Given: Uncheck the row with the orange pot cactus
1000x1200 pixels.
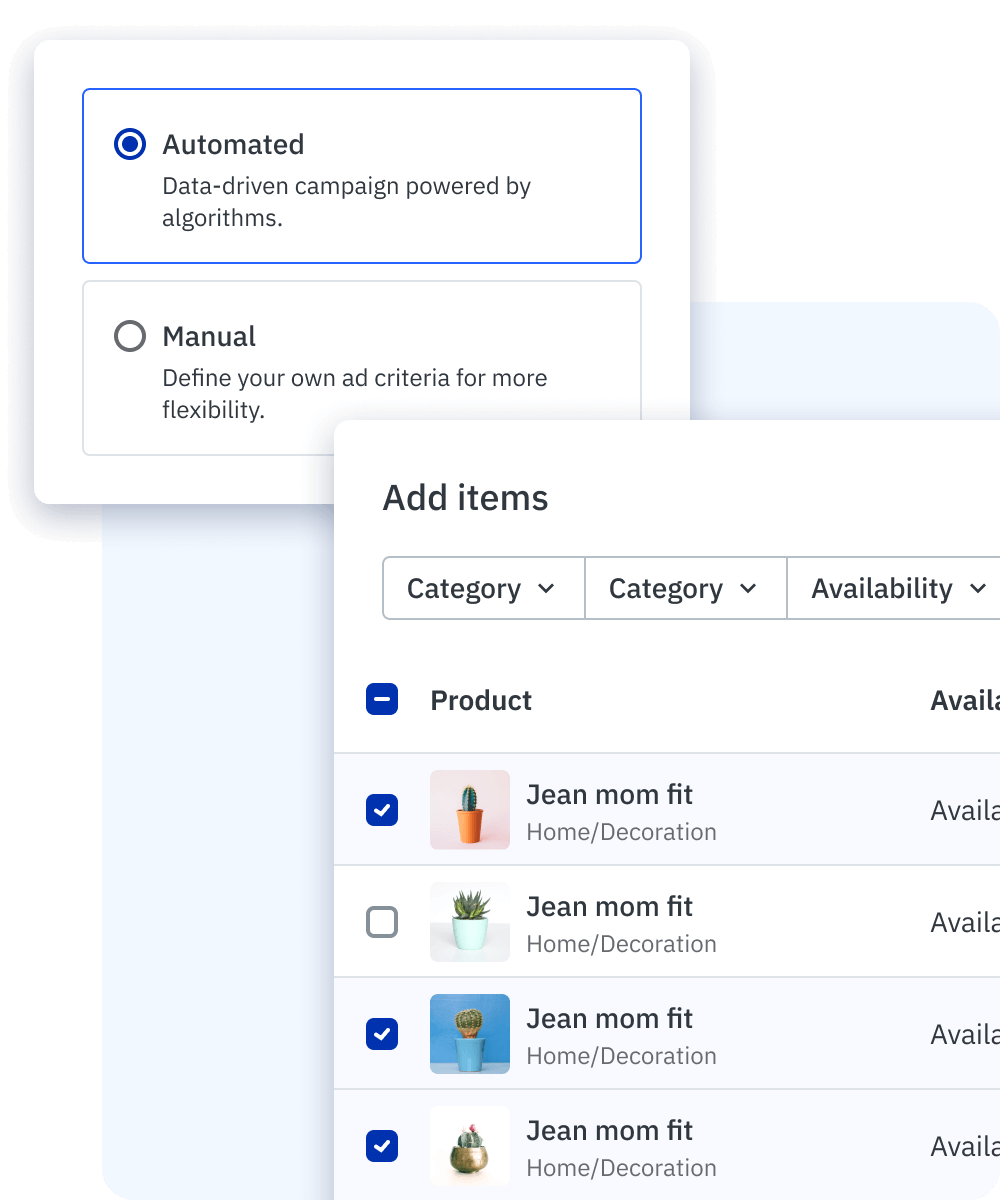Looking at the screenshot, I should [382, 810].
